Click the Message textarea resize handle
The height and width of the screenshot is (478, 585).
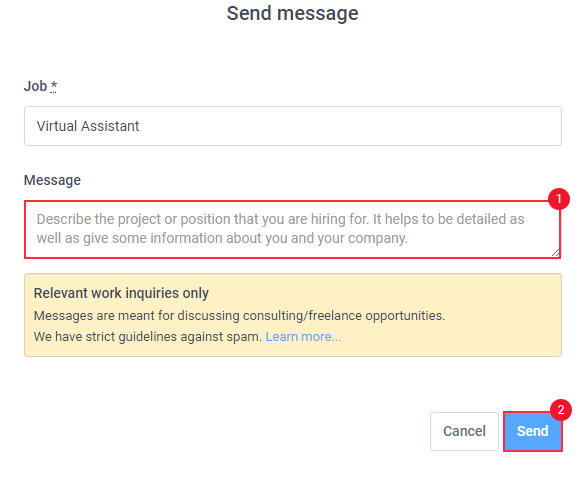click(x=555, y=253)
